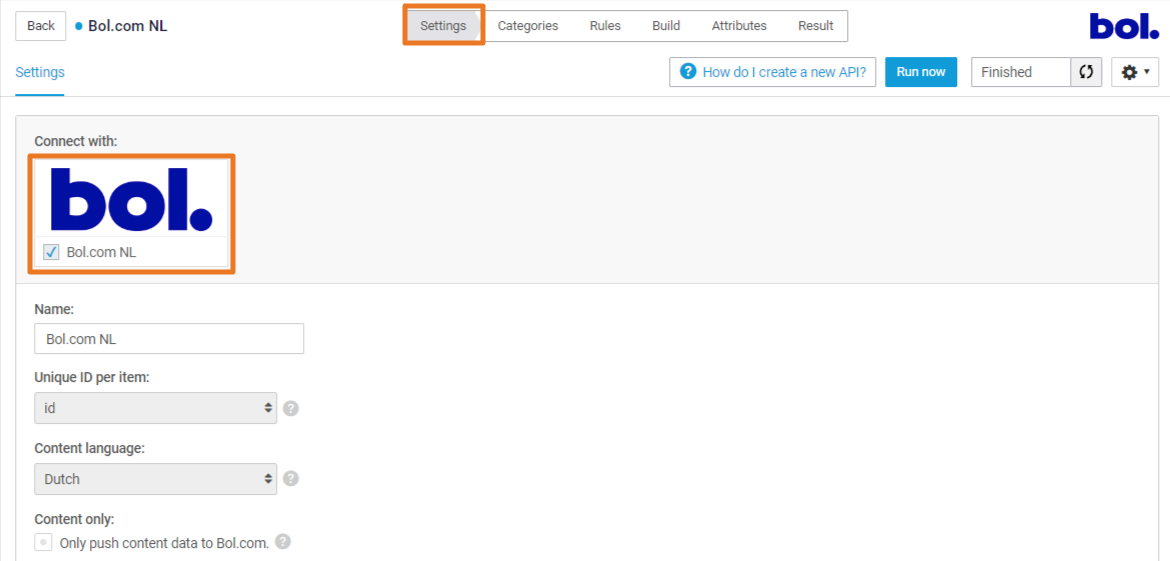Click the Finished status field
The height and width of the screenshot is (561, 1170).
click(1021, 72)
